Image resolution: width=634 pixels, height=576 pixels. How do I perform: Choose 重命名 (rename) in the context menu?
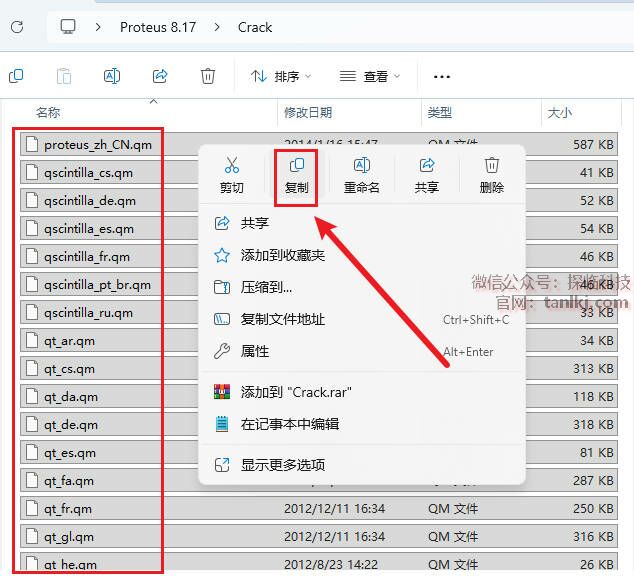[361, 175]
